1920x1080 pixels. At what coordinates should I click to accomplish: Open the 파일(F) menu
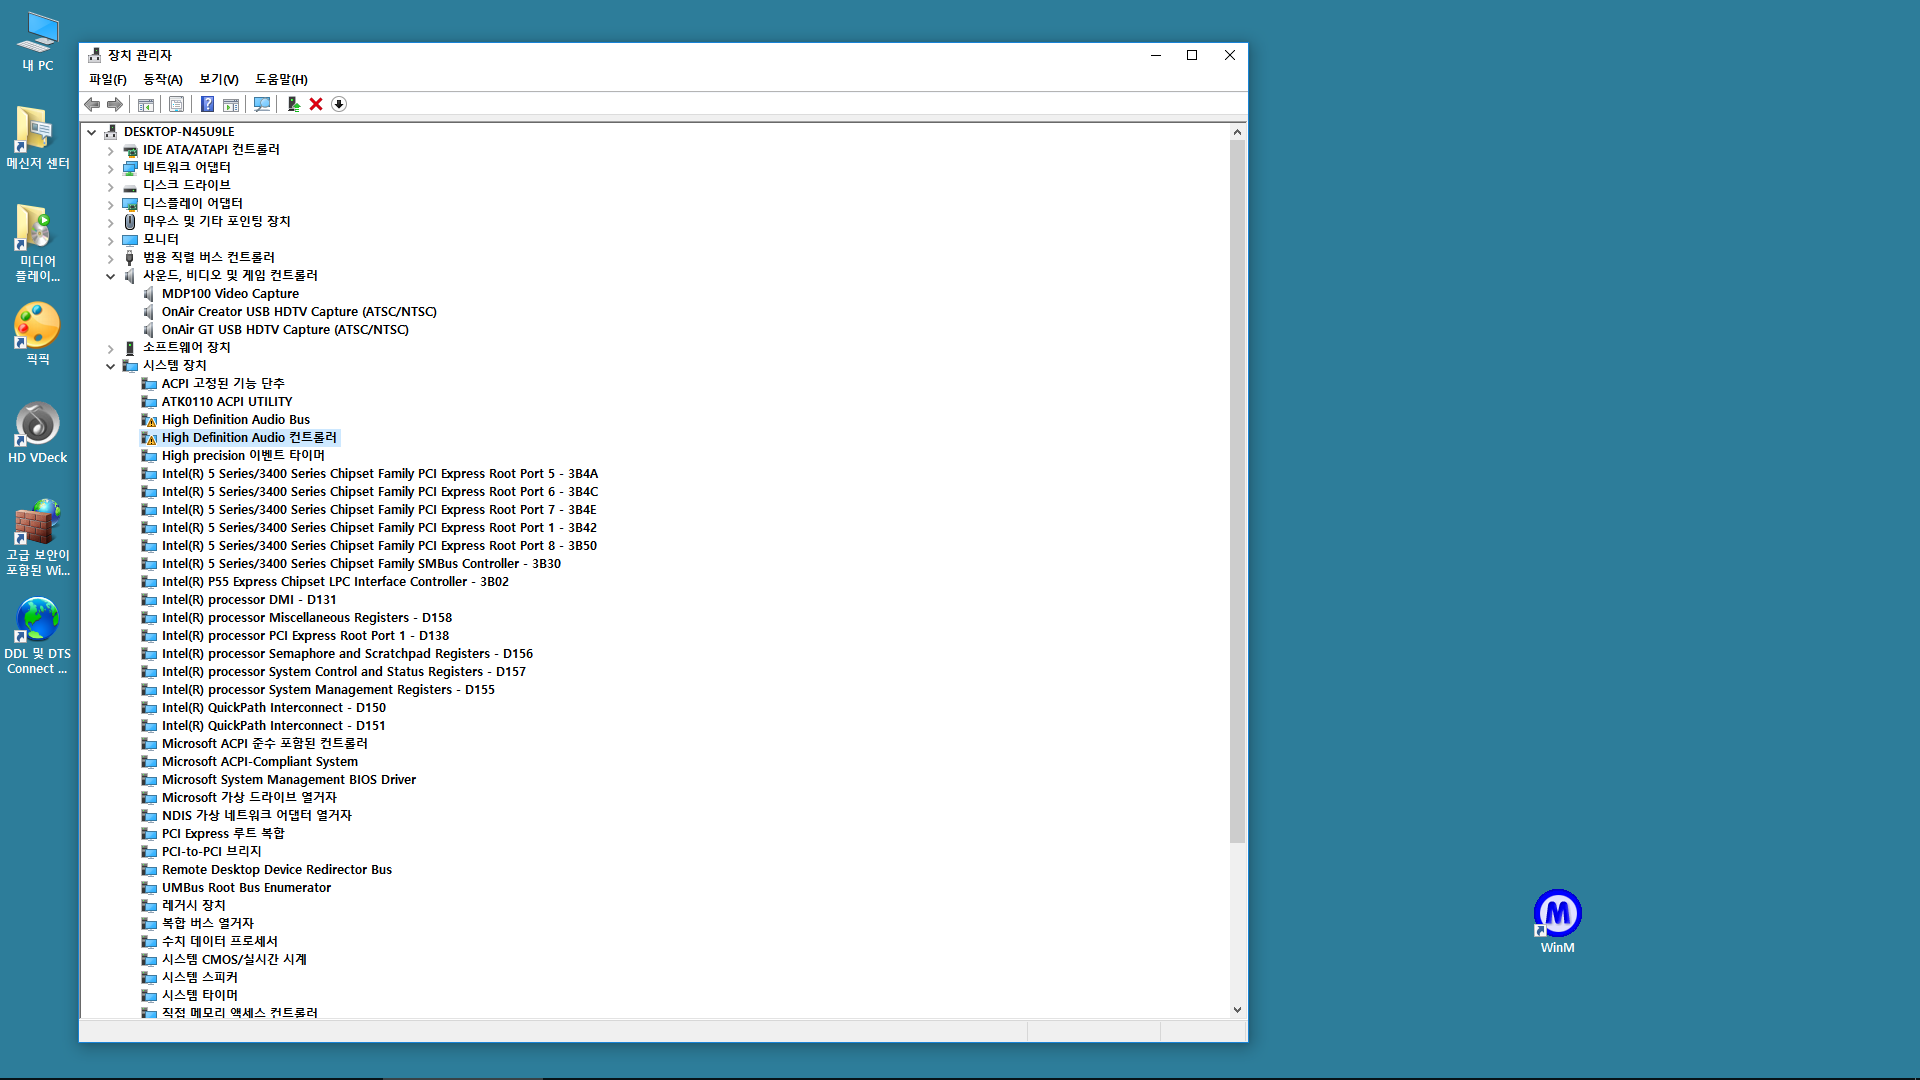point(108,79)
